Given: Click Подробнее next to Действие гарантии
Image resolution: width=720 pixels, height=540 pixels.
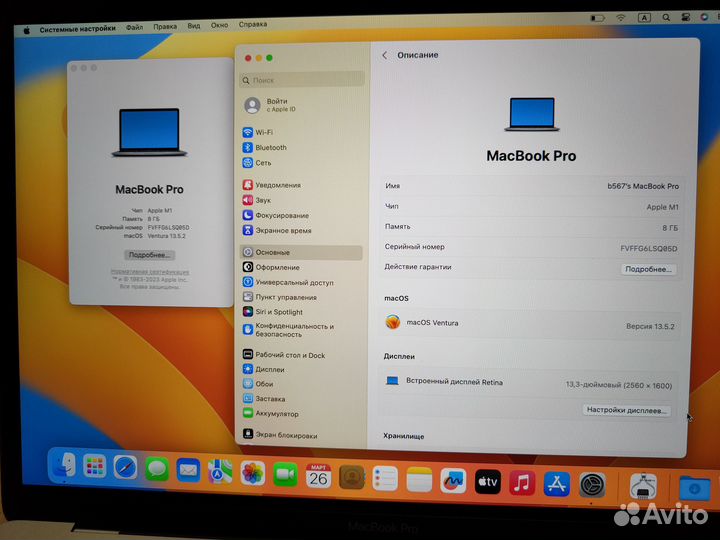Looking at the screenshot, I should [x=648, y=269].
